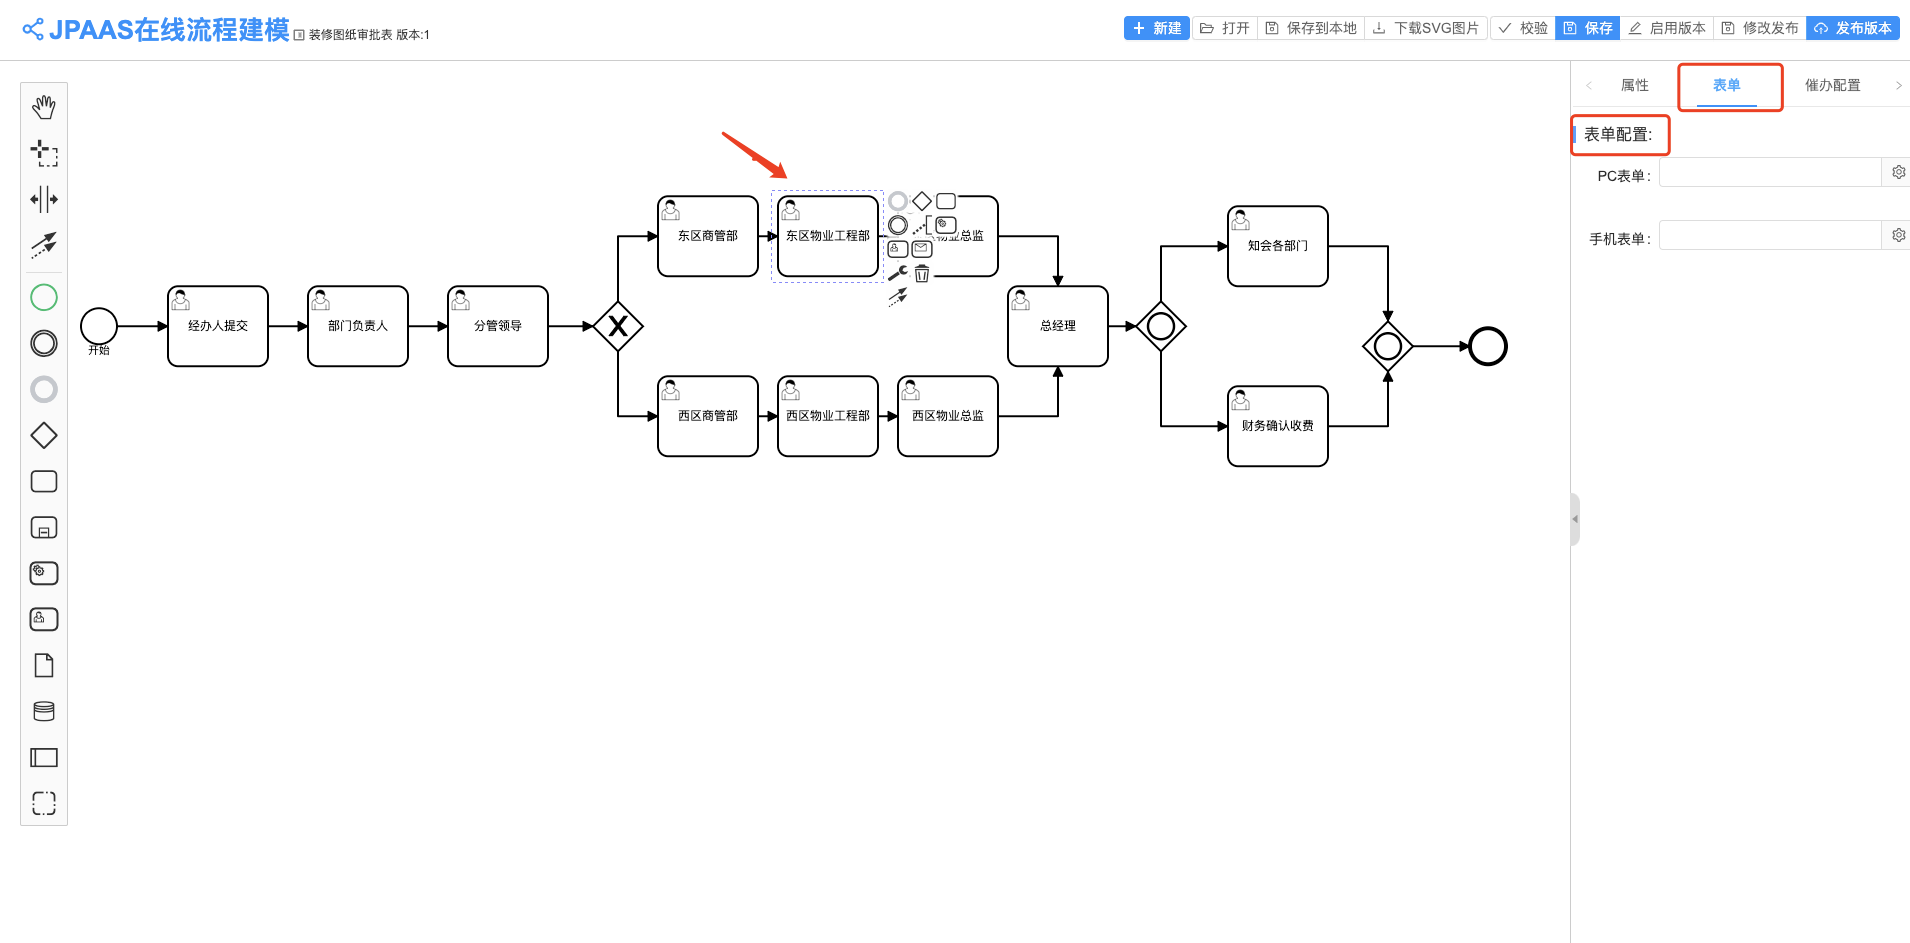Click 保存到本地 button
This screenshot has width=1910, height=943.
click(1310, 28)
